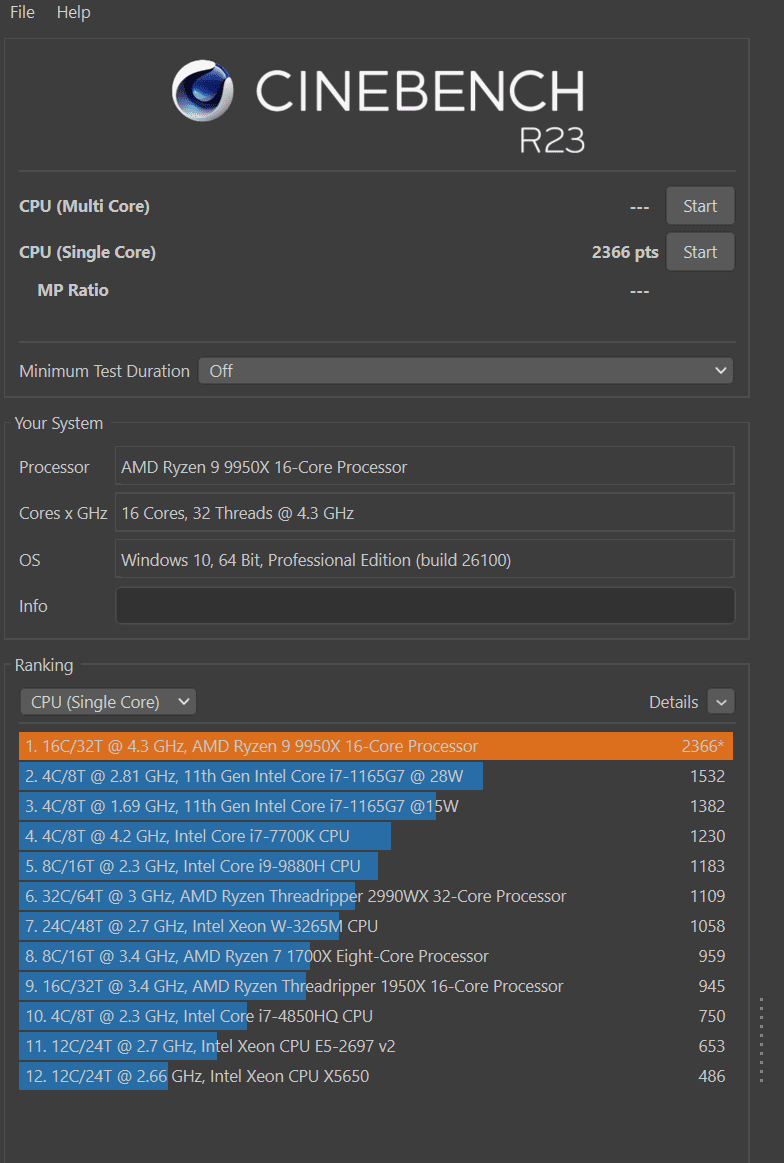Click the Cores x GHz field
The height and width of the screenshot is (1163, 784).
(424, 513)
